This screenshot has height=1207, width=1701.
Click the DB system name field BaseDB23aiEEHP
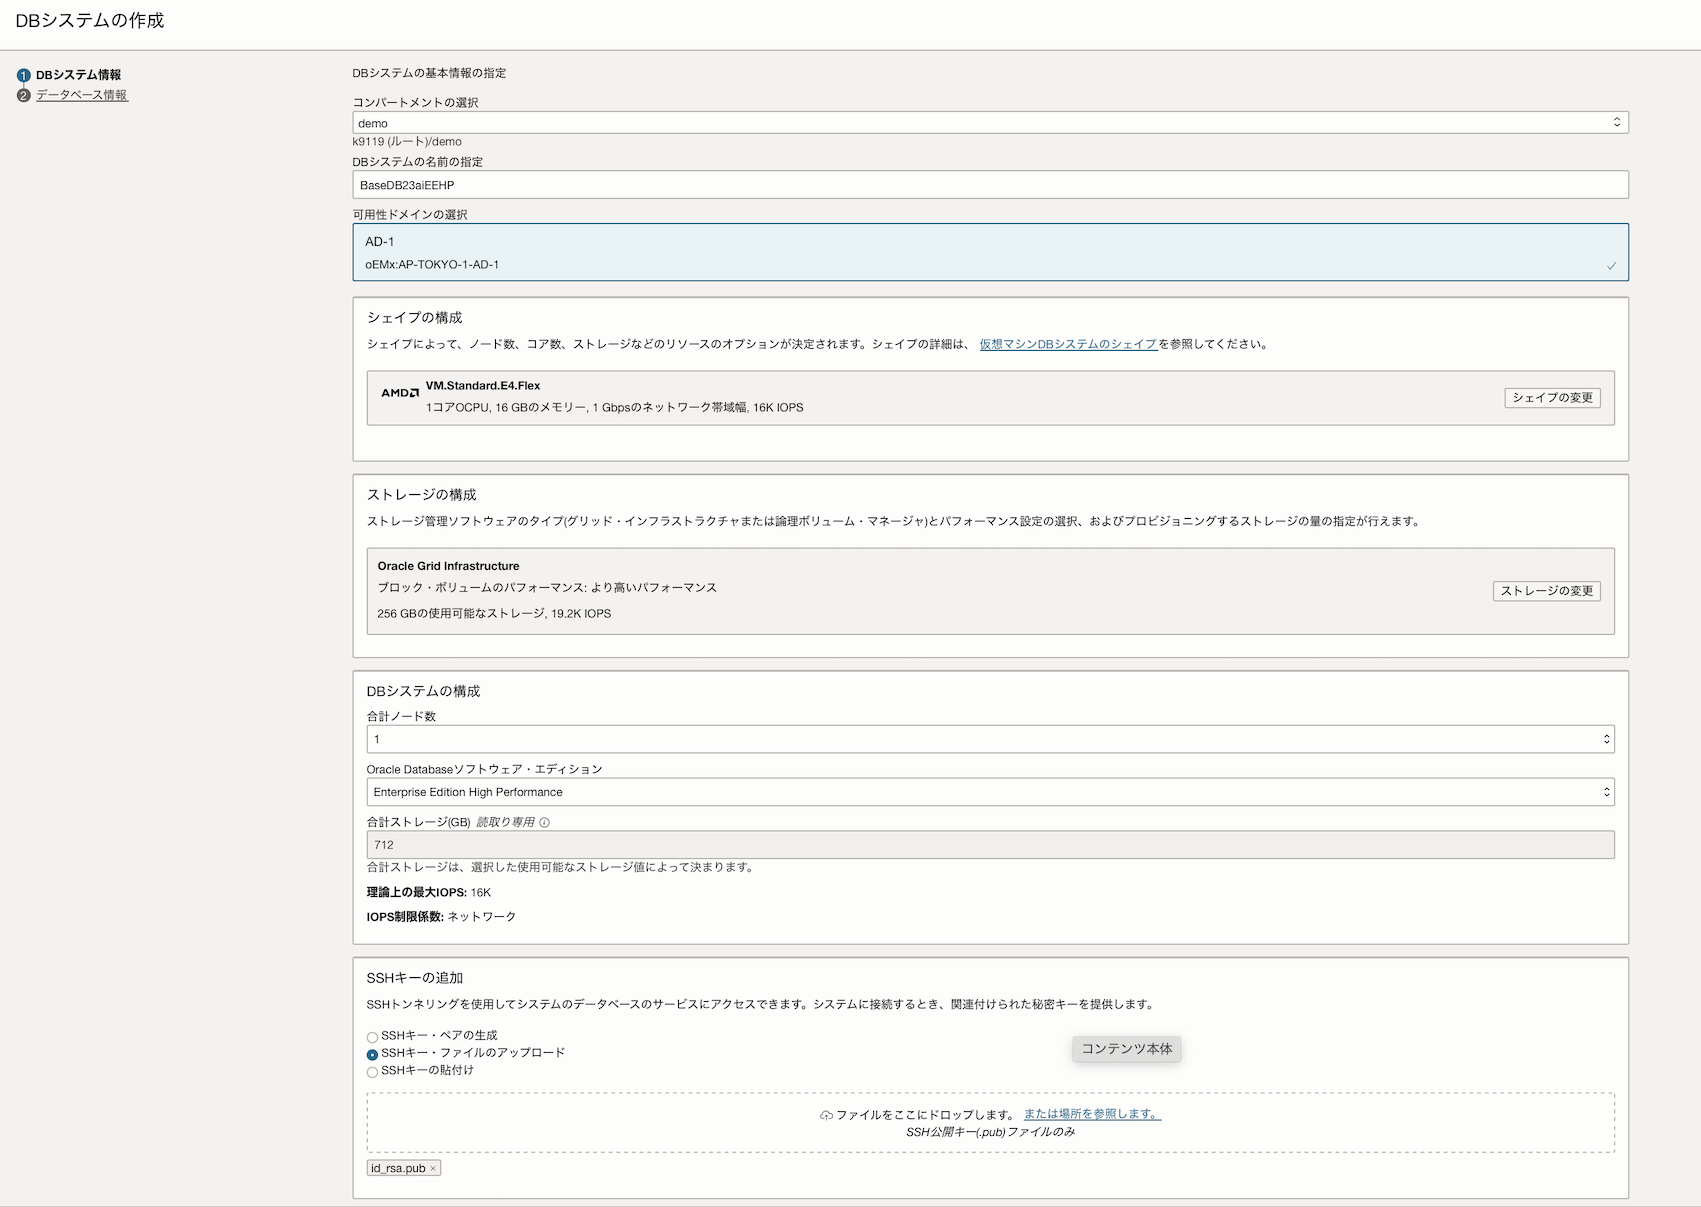pyautogui.click(x=990, y=185)
